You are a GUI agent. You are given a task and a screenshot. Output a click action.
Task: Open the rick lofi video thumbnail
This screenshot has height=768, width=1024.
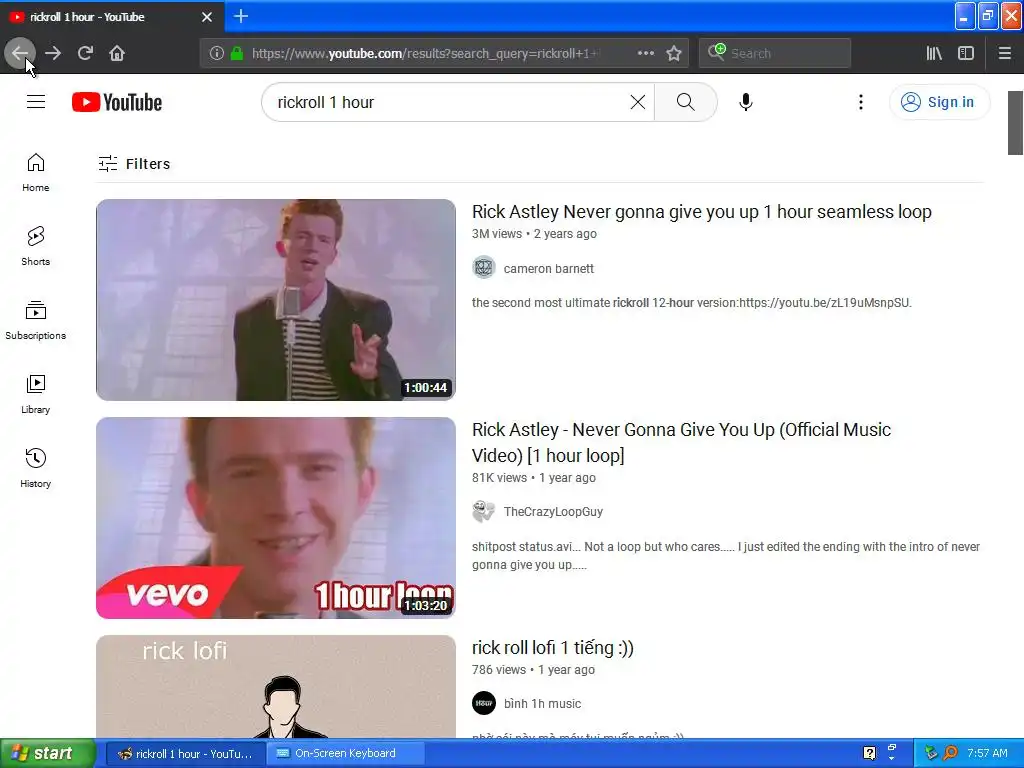[276, 686]
